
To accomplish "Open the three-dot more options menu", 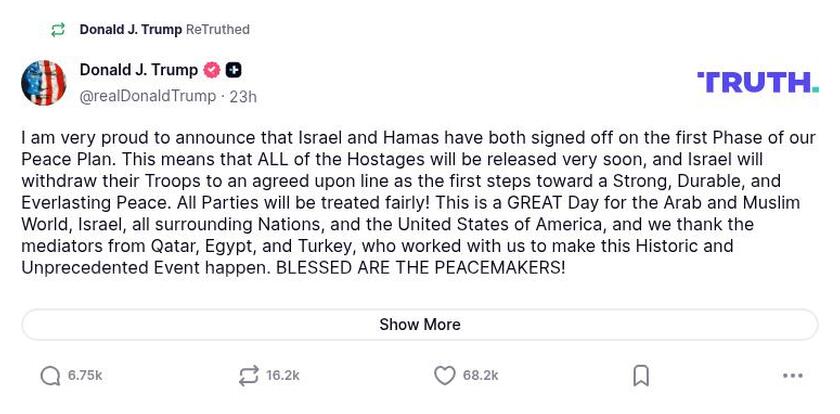I will (x=793, y=376).
